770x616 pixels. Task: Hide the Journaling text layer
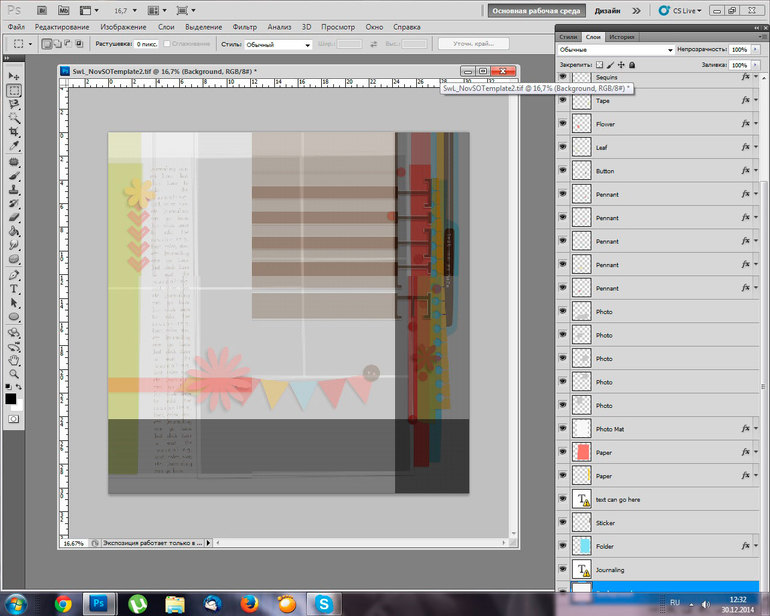(x=562, y=570)
